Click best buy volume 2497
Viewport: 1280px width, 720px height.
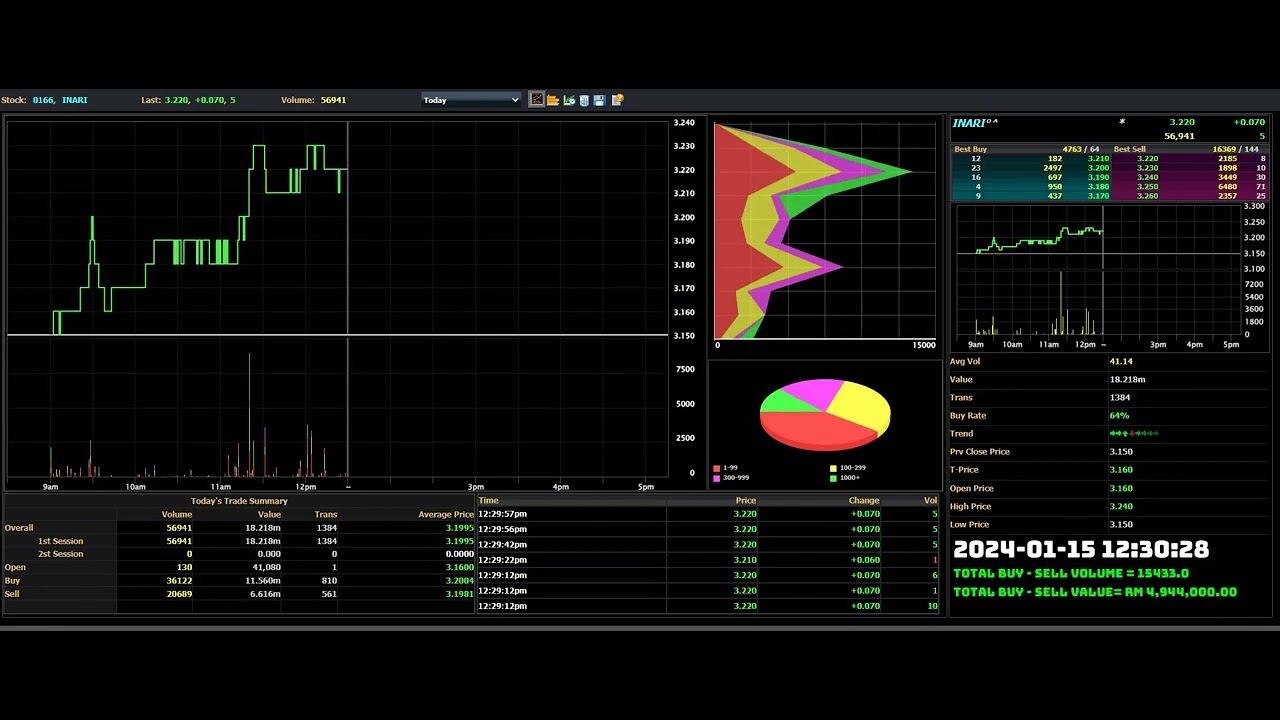[x=1052, y=168]
